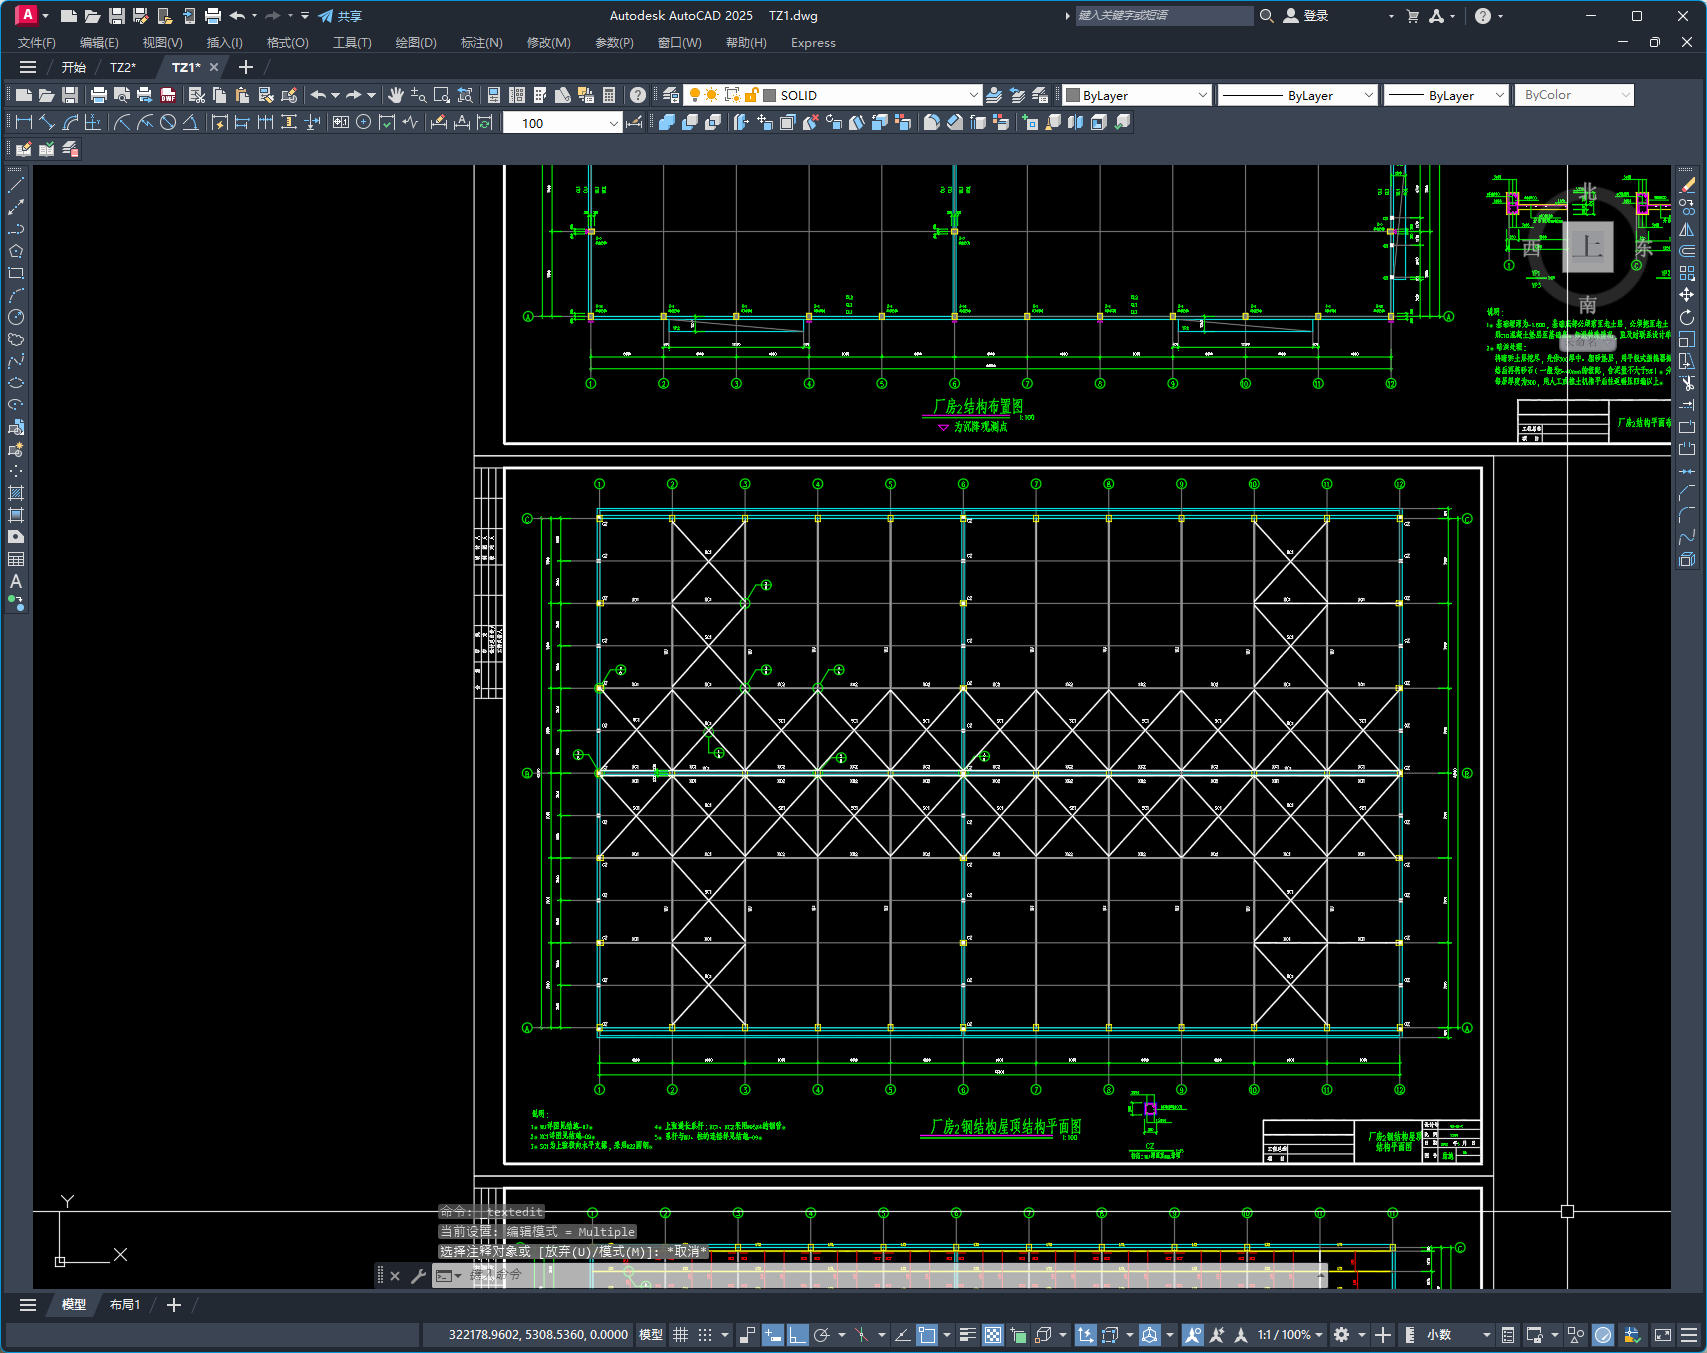The height and width of the screenshot is (1353, 1707).
Task: Toggle annotation visibility in status bar
Action: coord(1192,1334)
